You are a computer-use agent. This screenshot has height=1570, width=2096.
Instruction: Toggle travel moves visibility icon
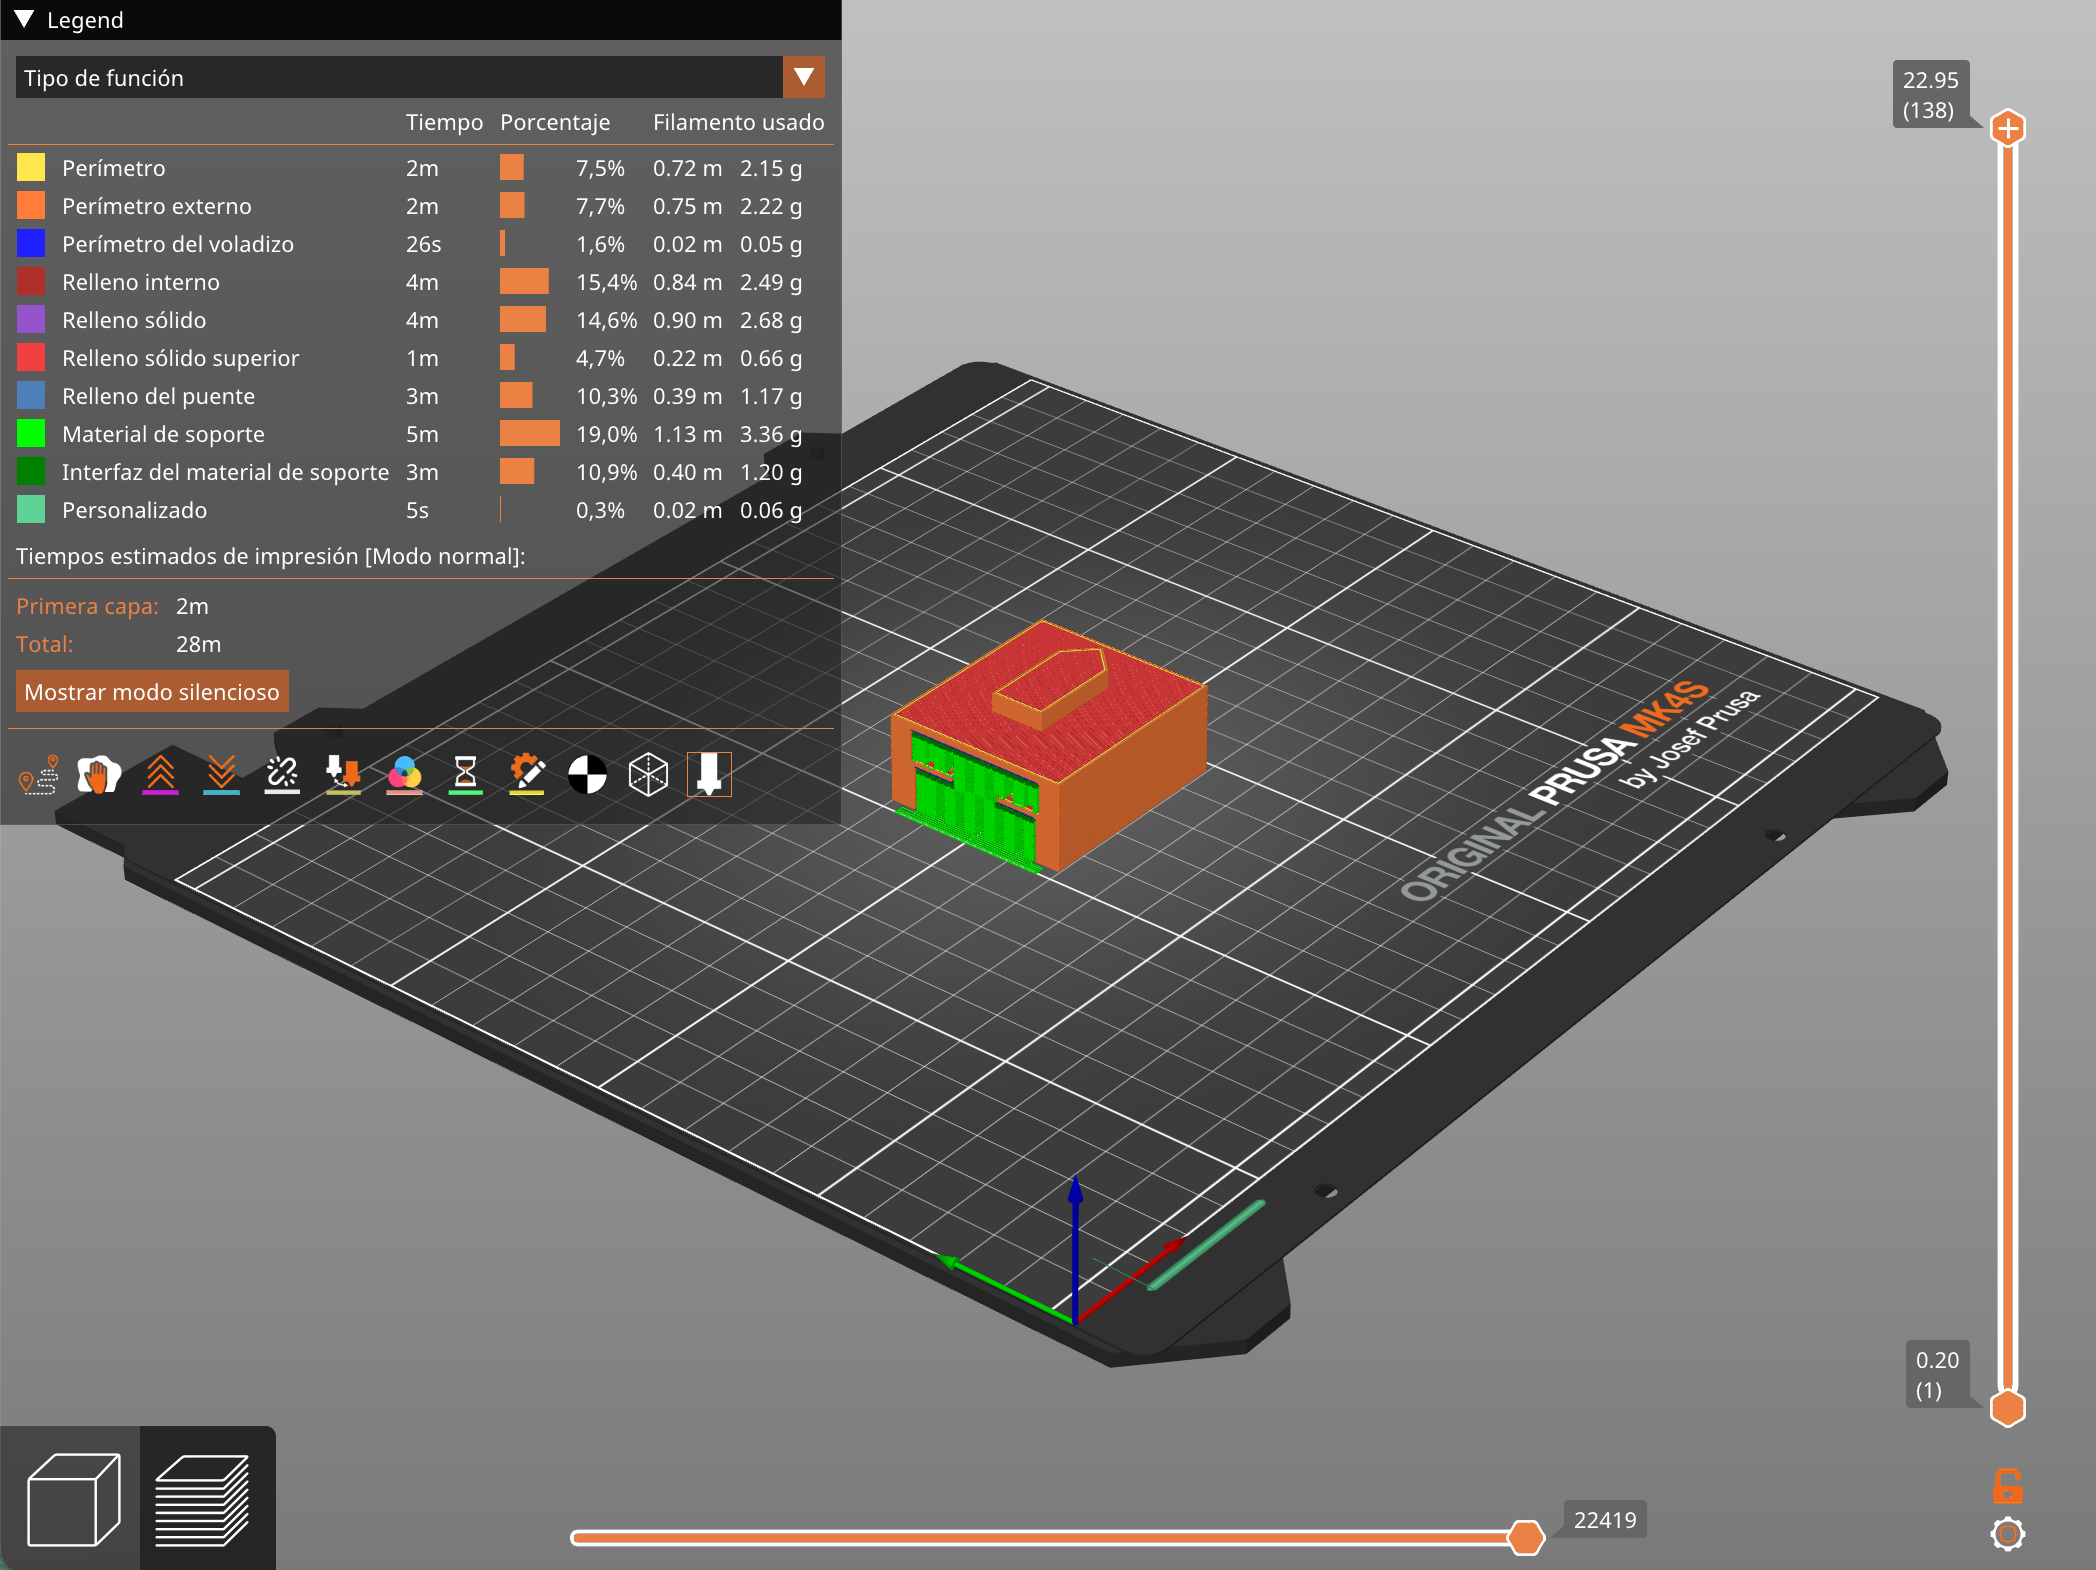(x=39, y=775)
